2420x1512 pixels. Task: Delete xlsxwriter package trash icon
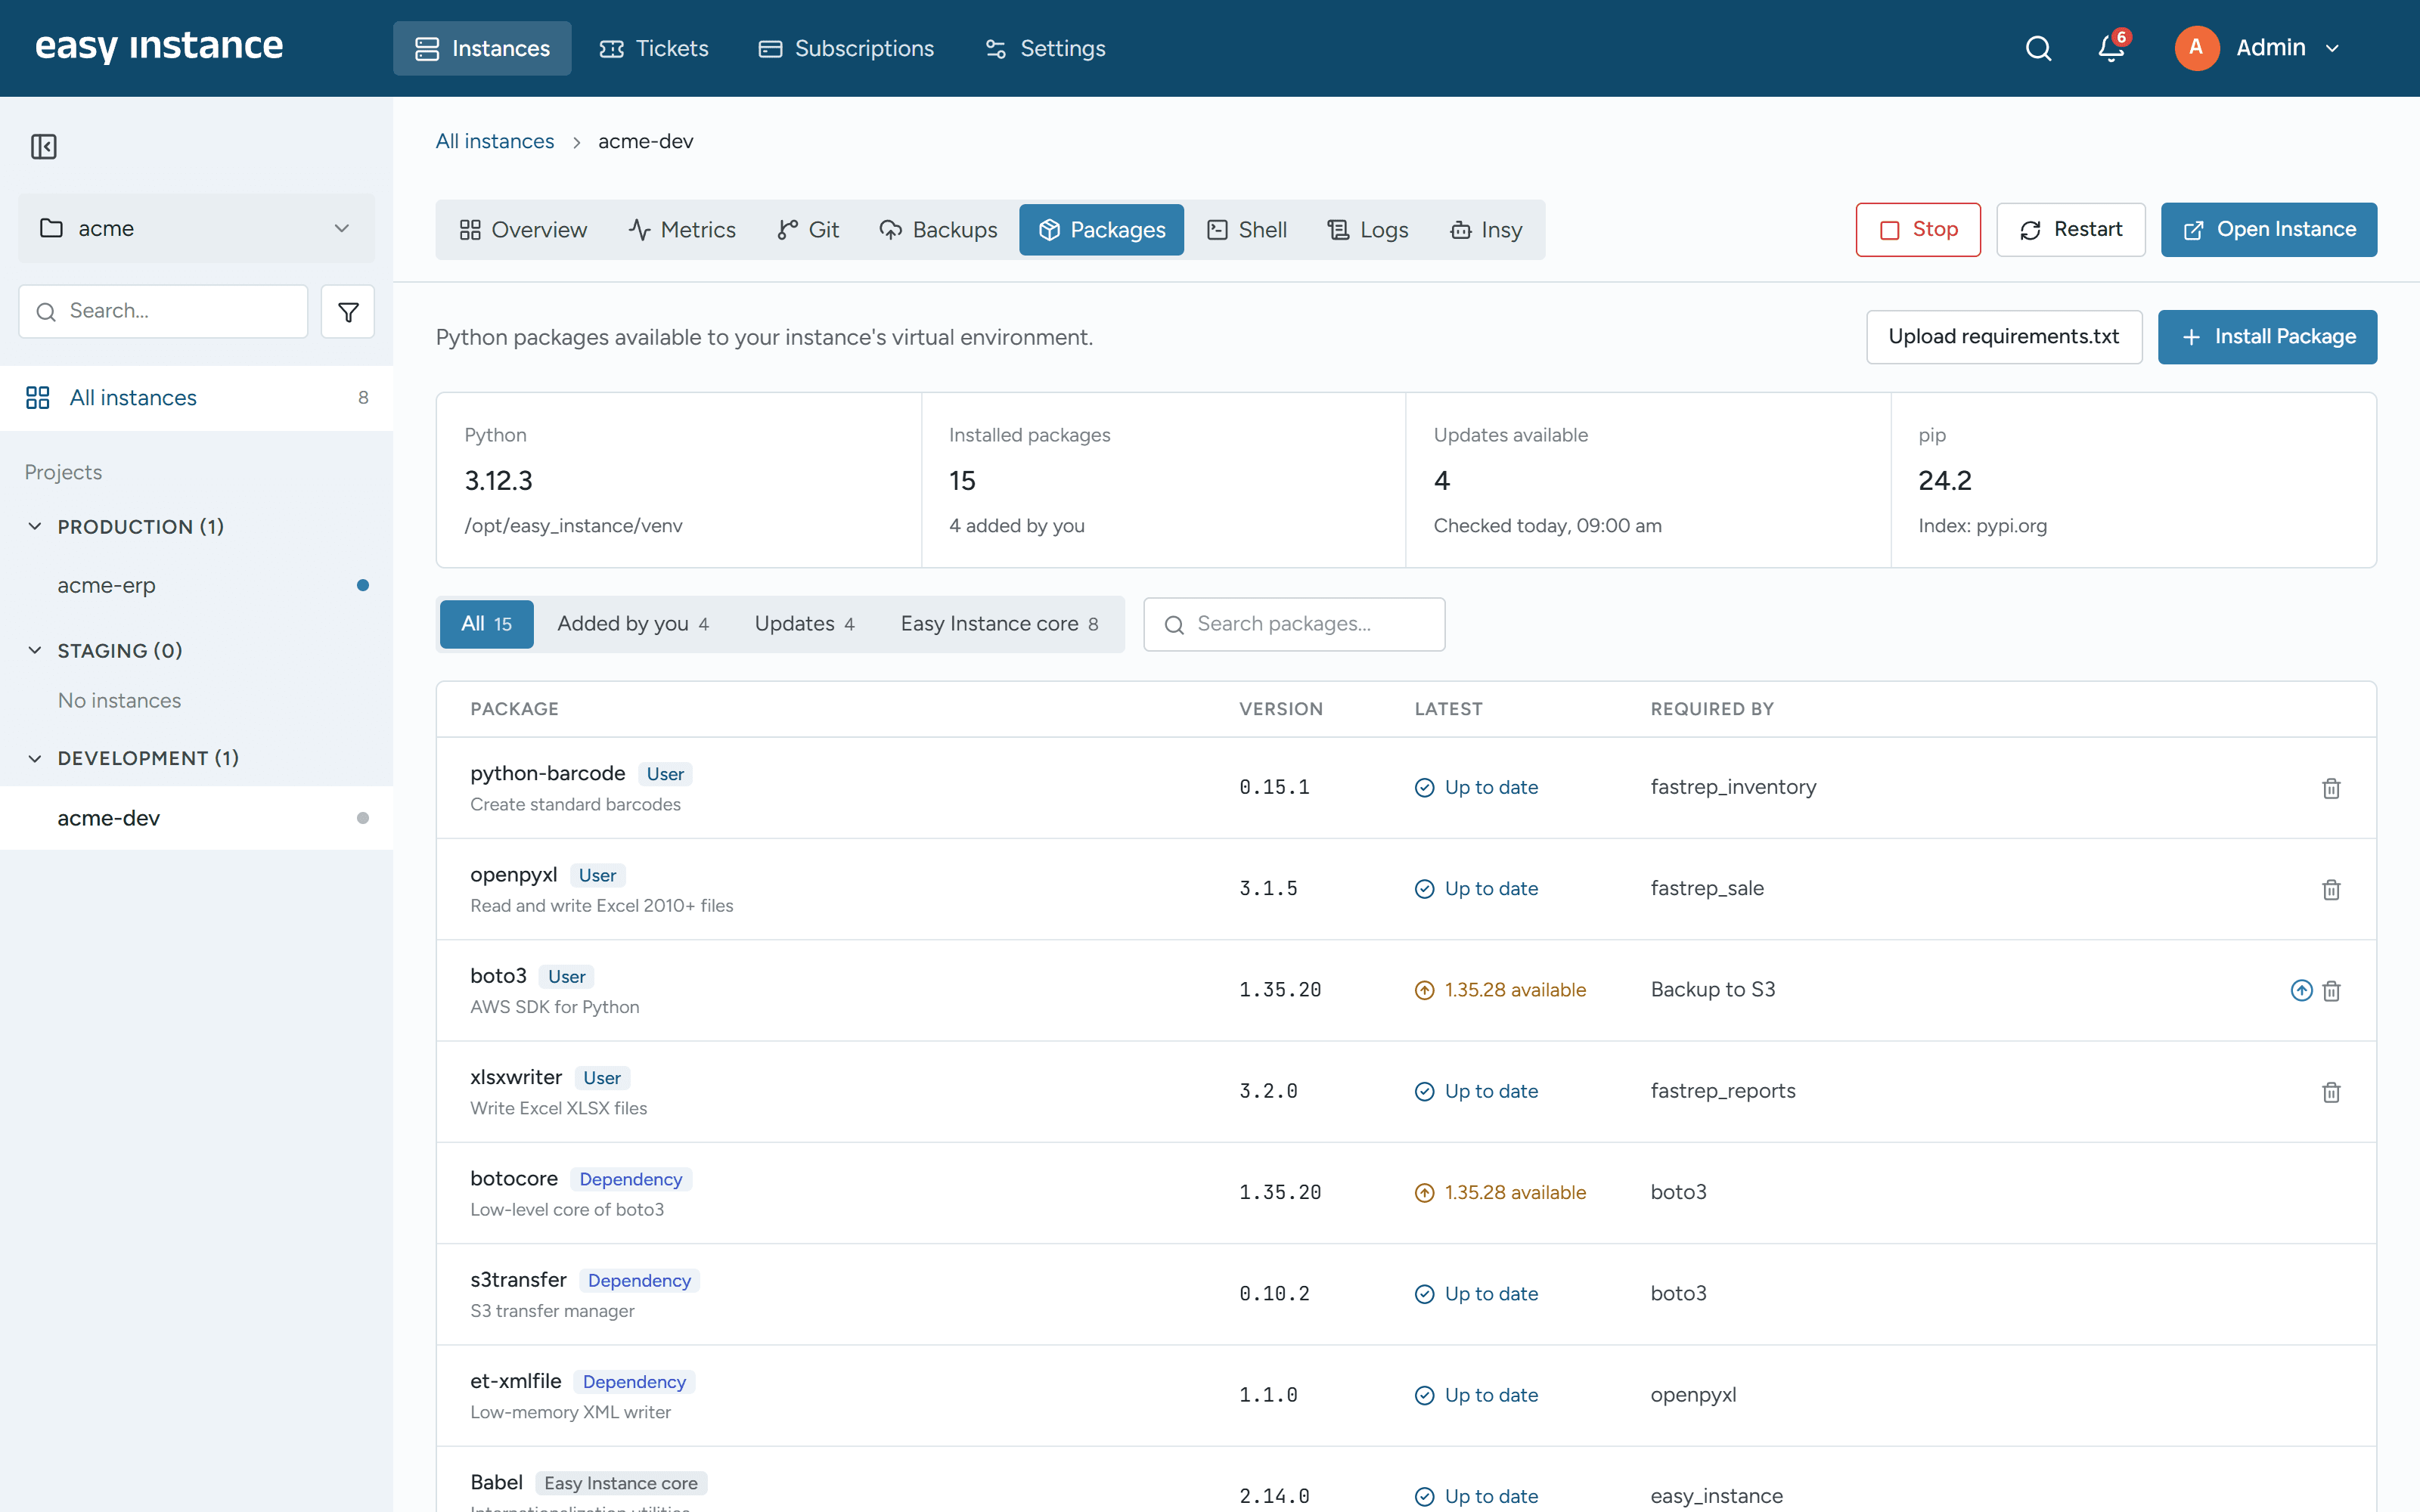point(2331,1092)
